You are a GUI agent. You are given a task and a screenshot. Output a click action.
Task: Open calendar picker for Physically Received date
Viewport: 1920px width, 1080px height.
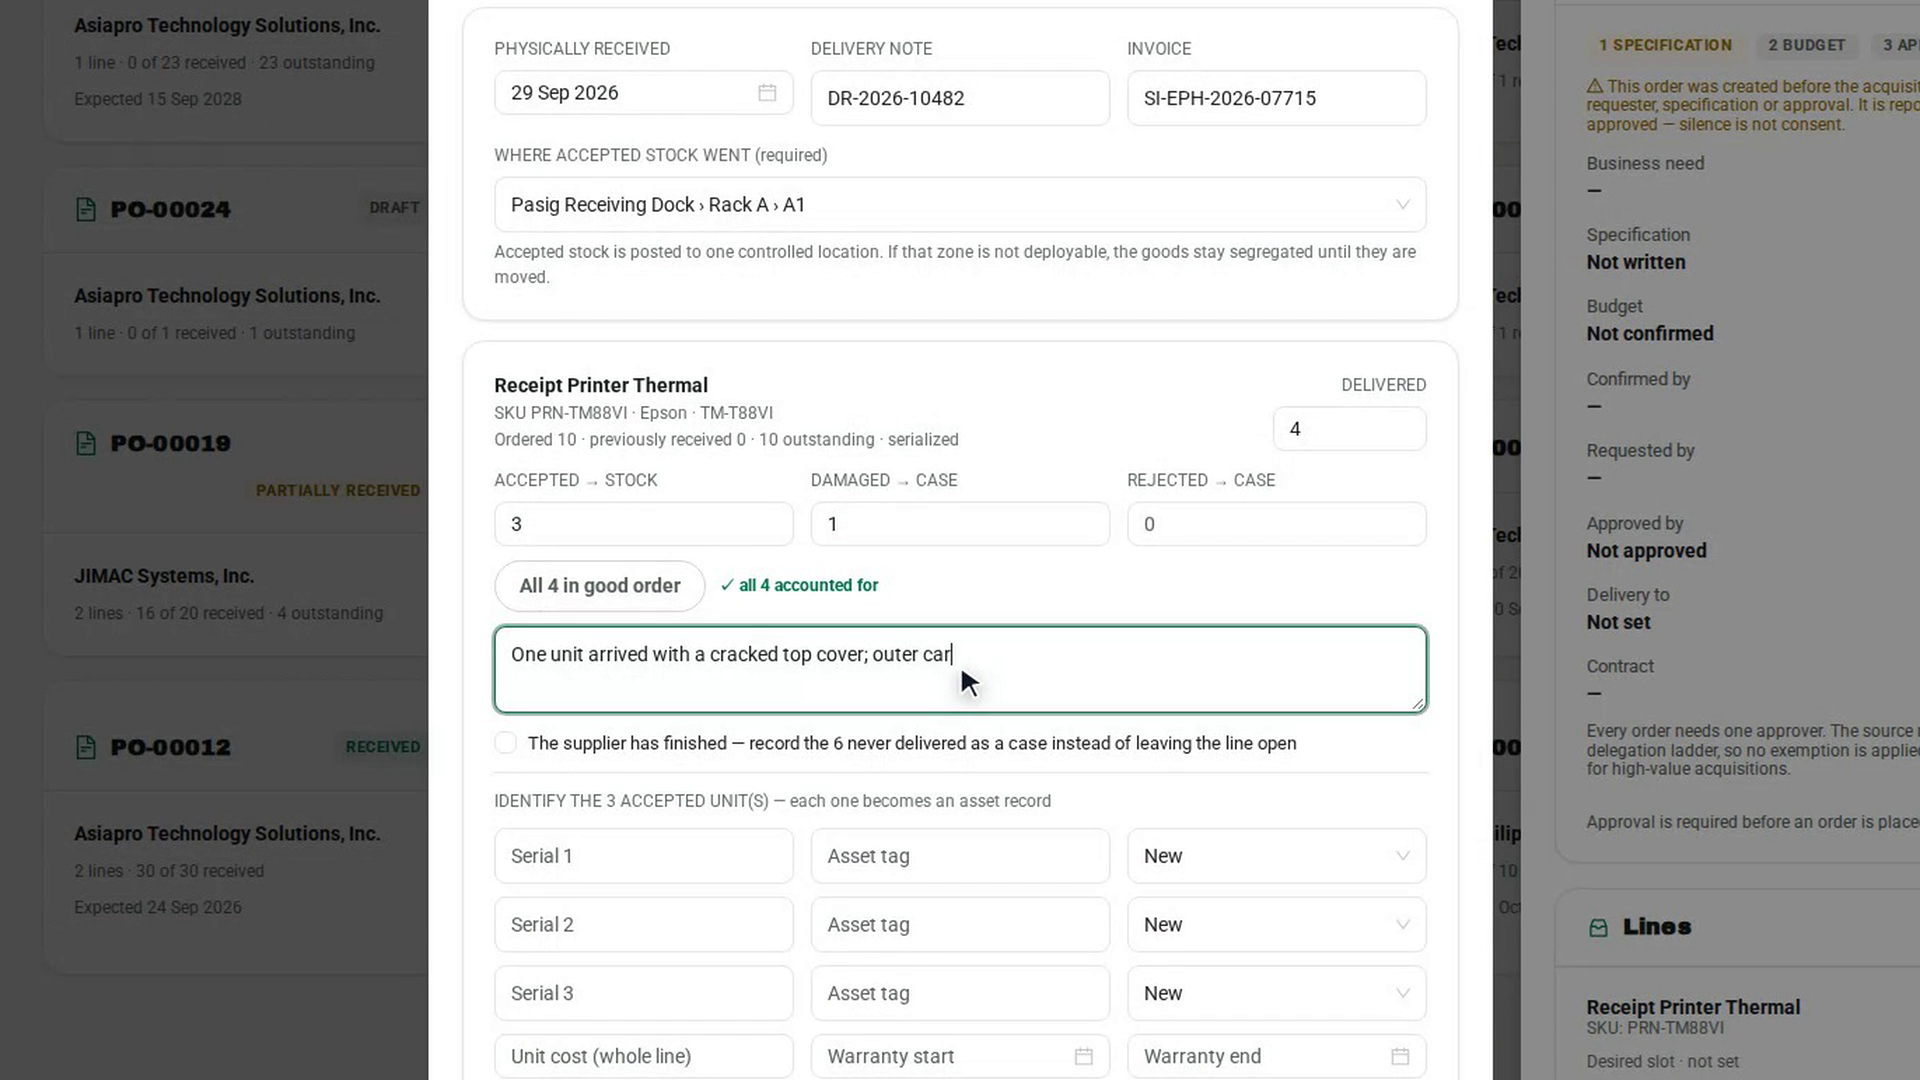(767, 93)
